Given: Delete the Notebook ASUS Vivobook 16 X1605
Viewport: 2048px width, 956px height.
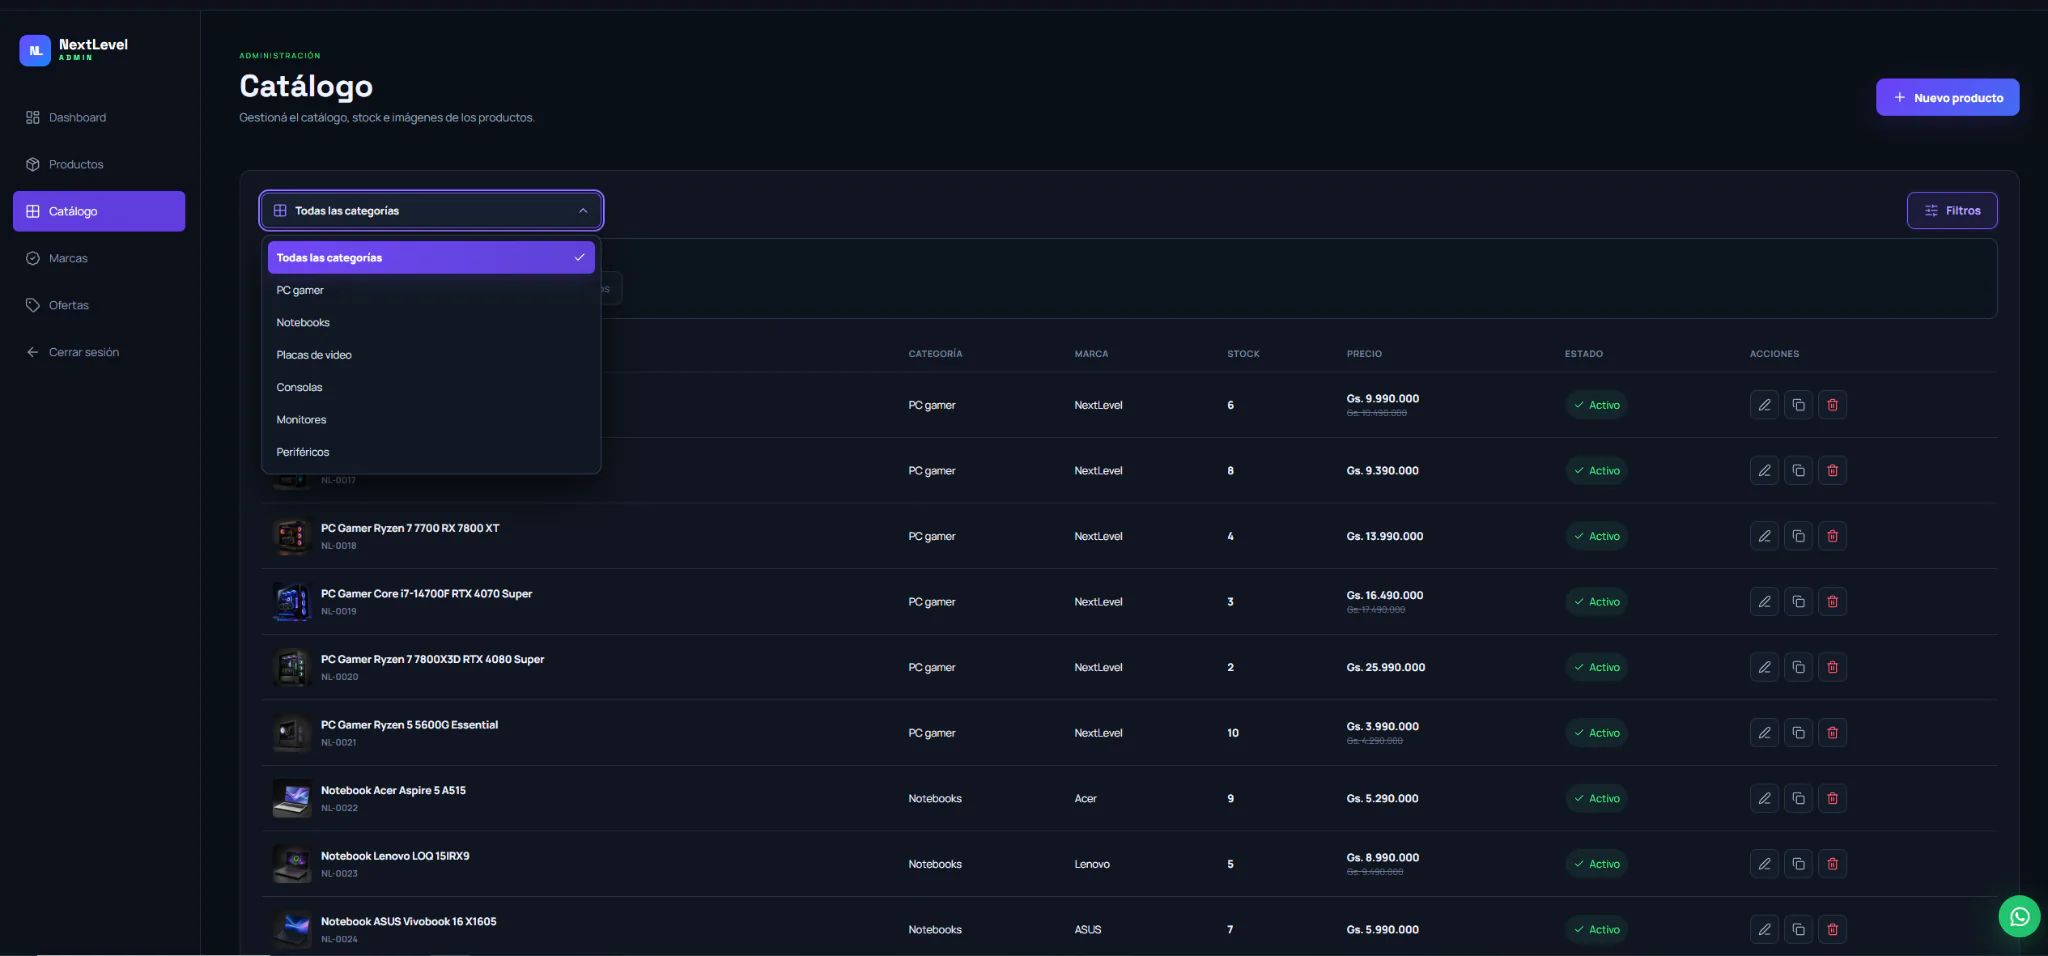Looking at the screenshot, I should 1832,930.
